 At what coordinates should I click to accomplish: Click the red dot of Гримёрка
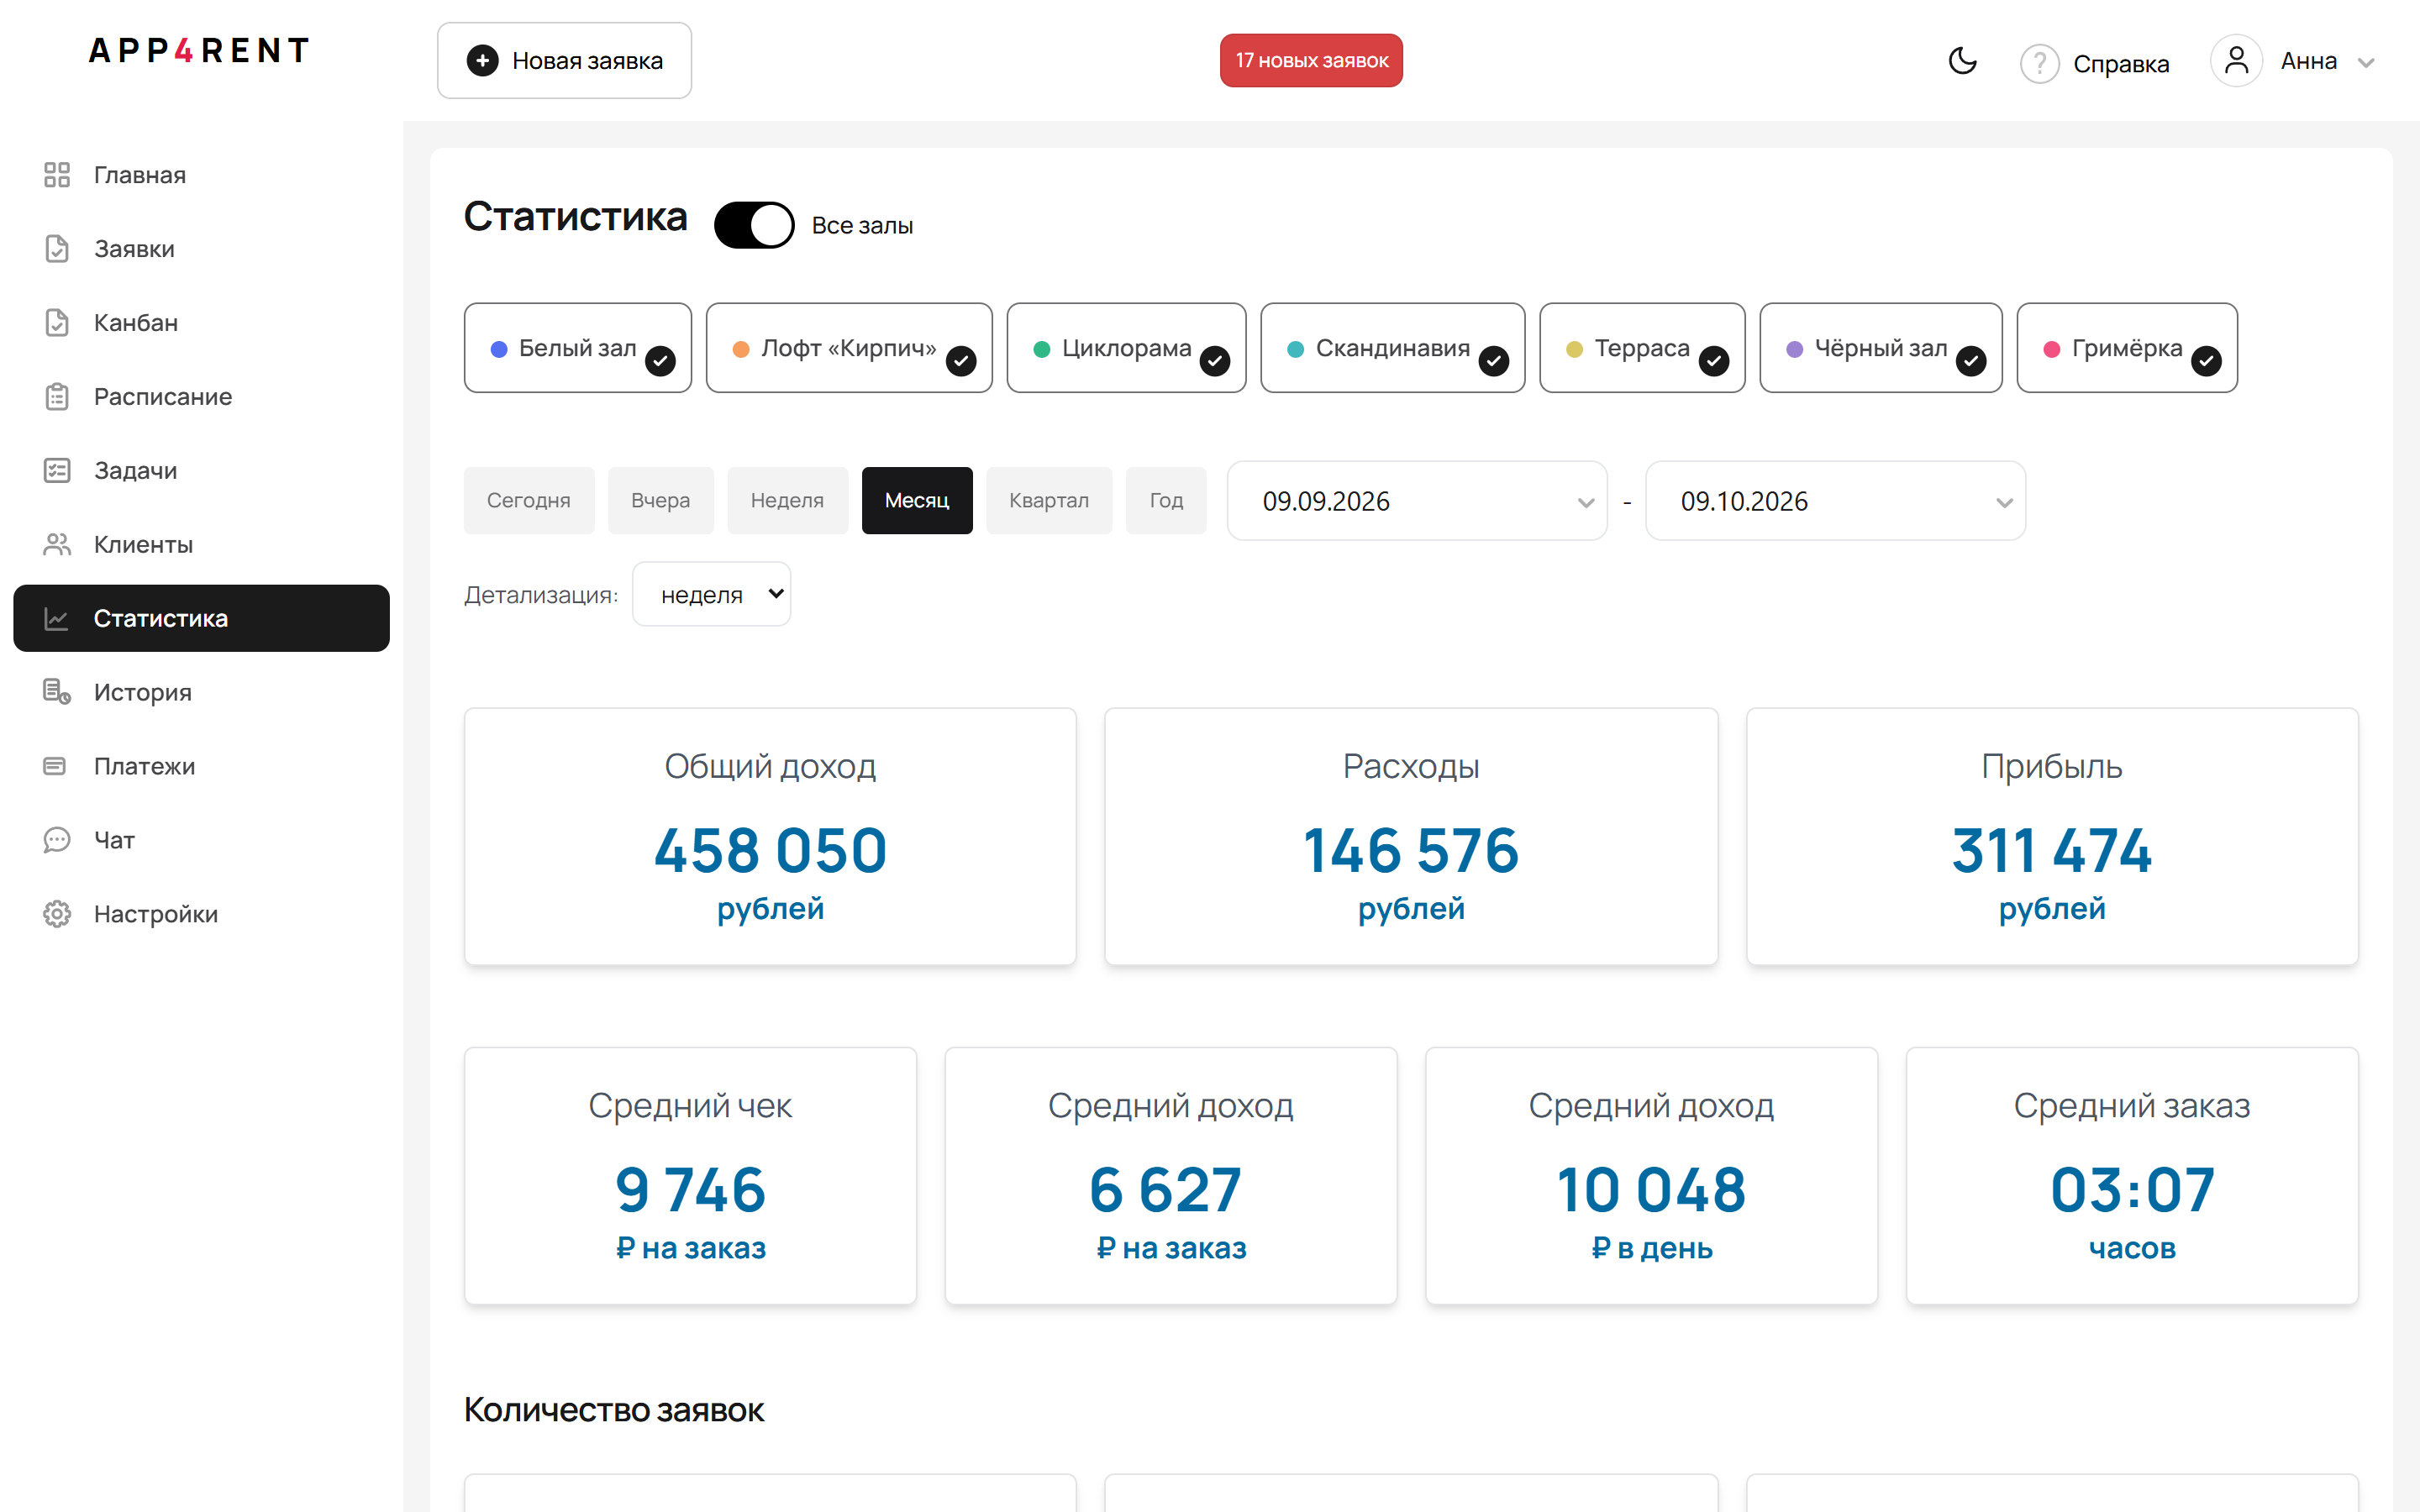click(x=2051, y=349)
